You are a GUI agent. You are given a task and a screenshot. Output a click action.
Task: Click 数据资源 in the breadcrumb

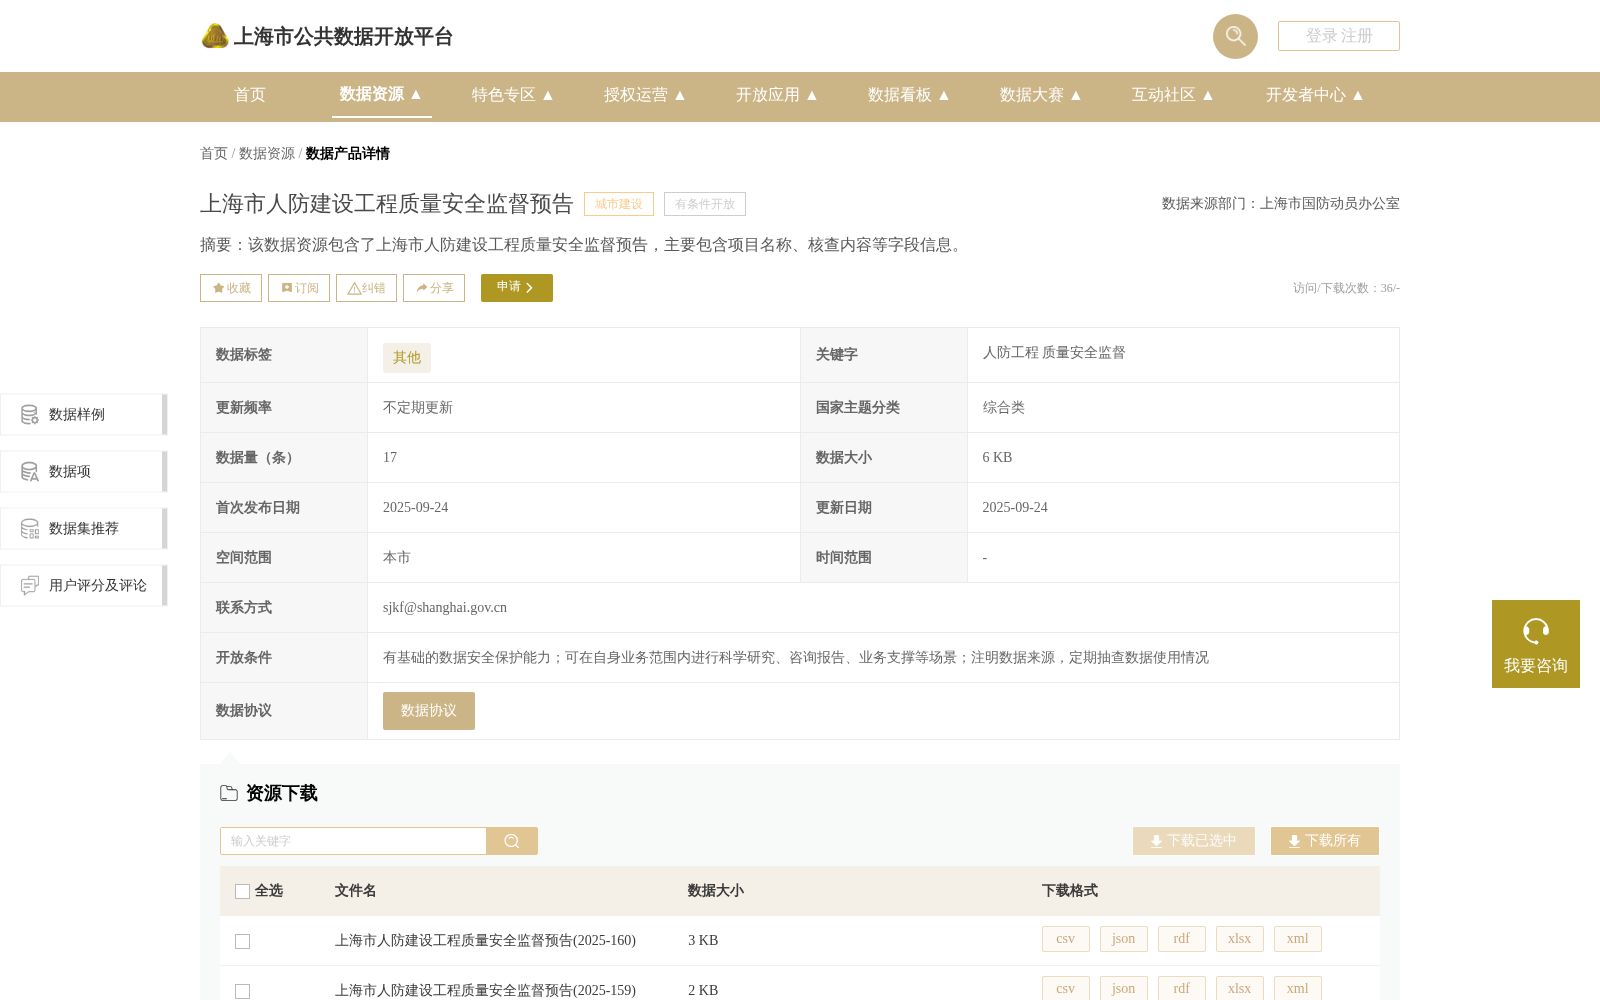point(267,153)
